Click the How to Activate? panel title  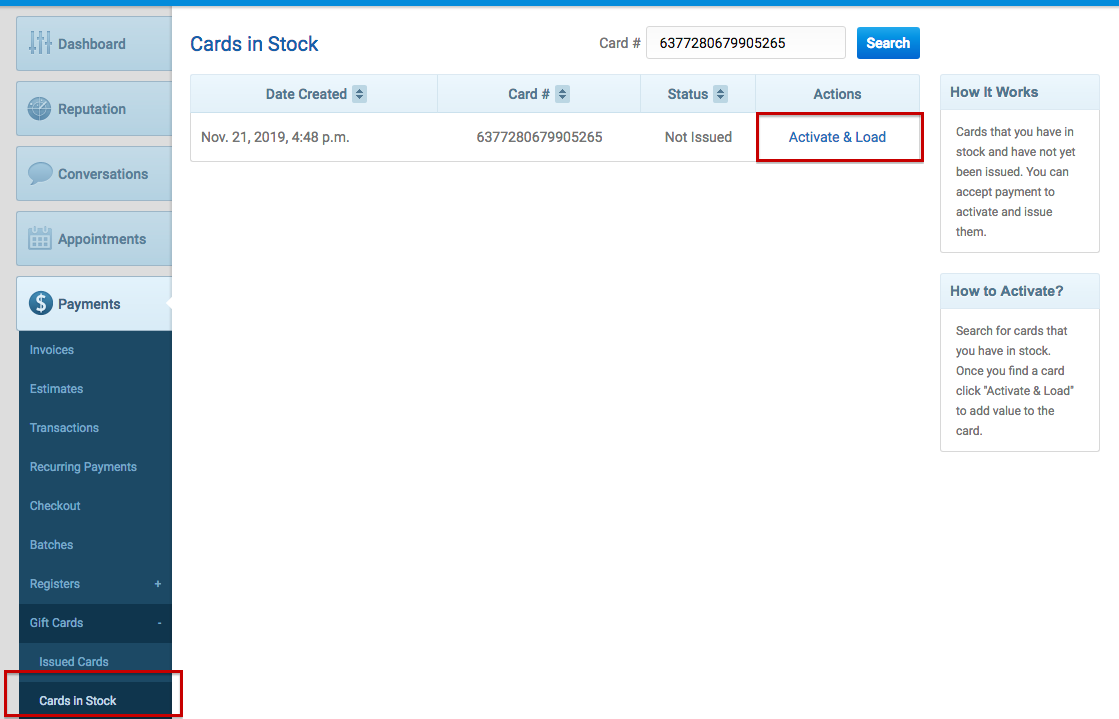click(1007, 291)
